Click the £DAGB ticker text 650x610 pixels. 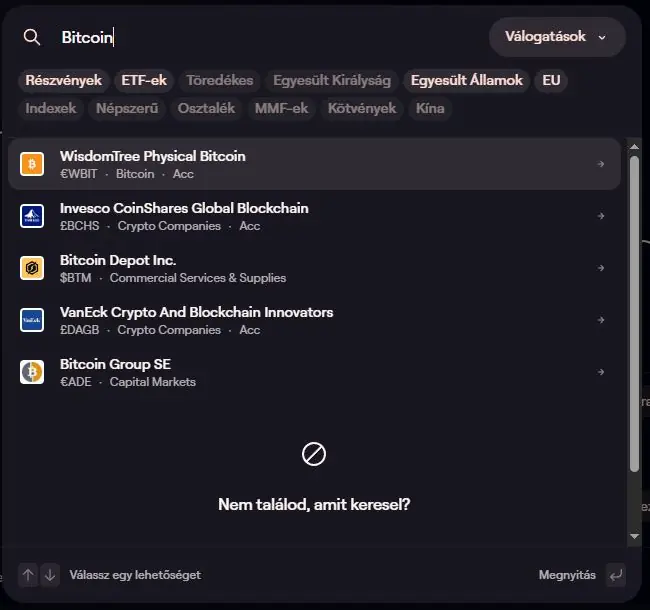coord(80,330)
